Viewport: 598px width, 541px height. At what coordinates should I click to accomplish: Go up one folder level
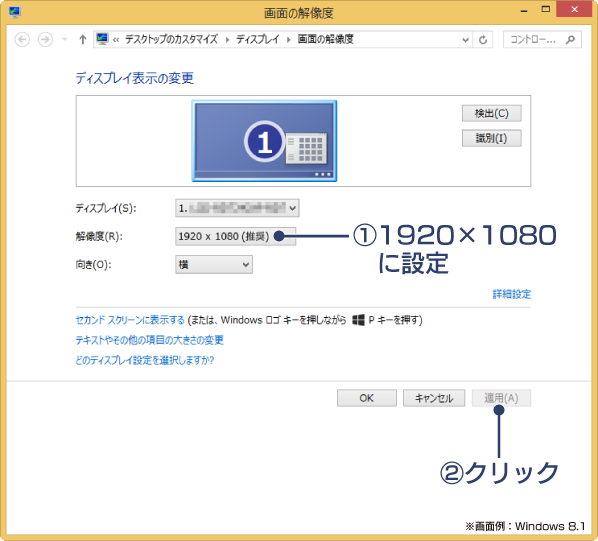pyautogui.click(x=82, y=39)
